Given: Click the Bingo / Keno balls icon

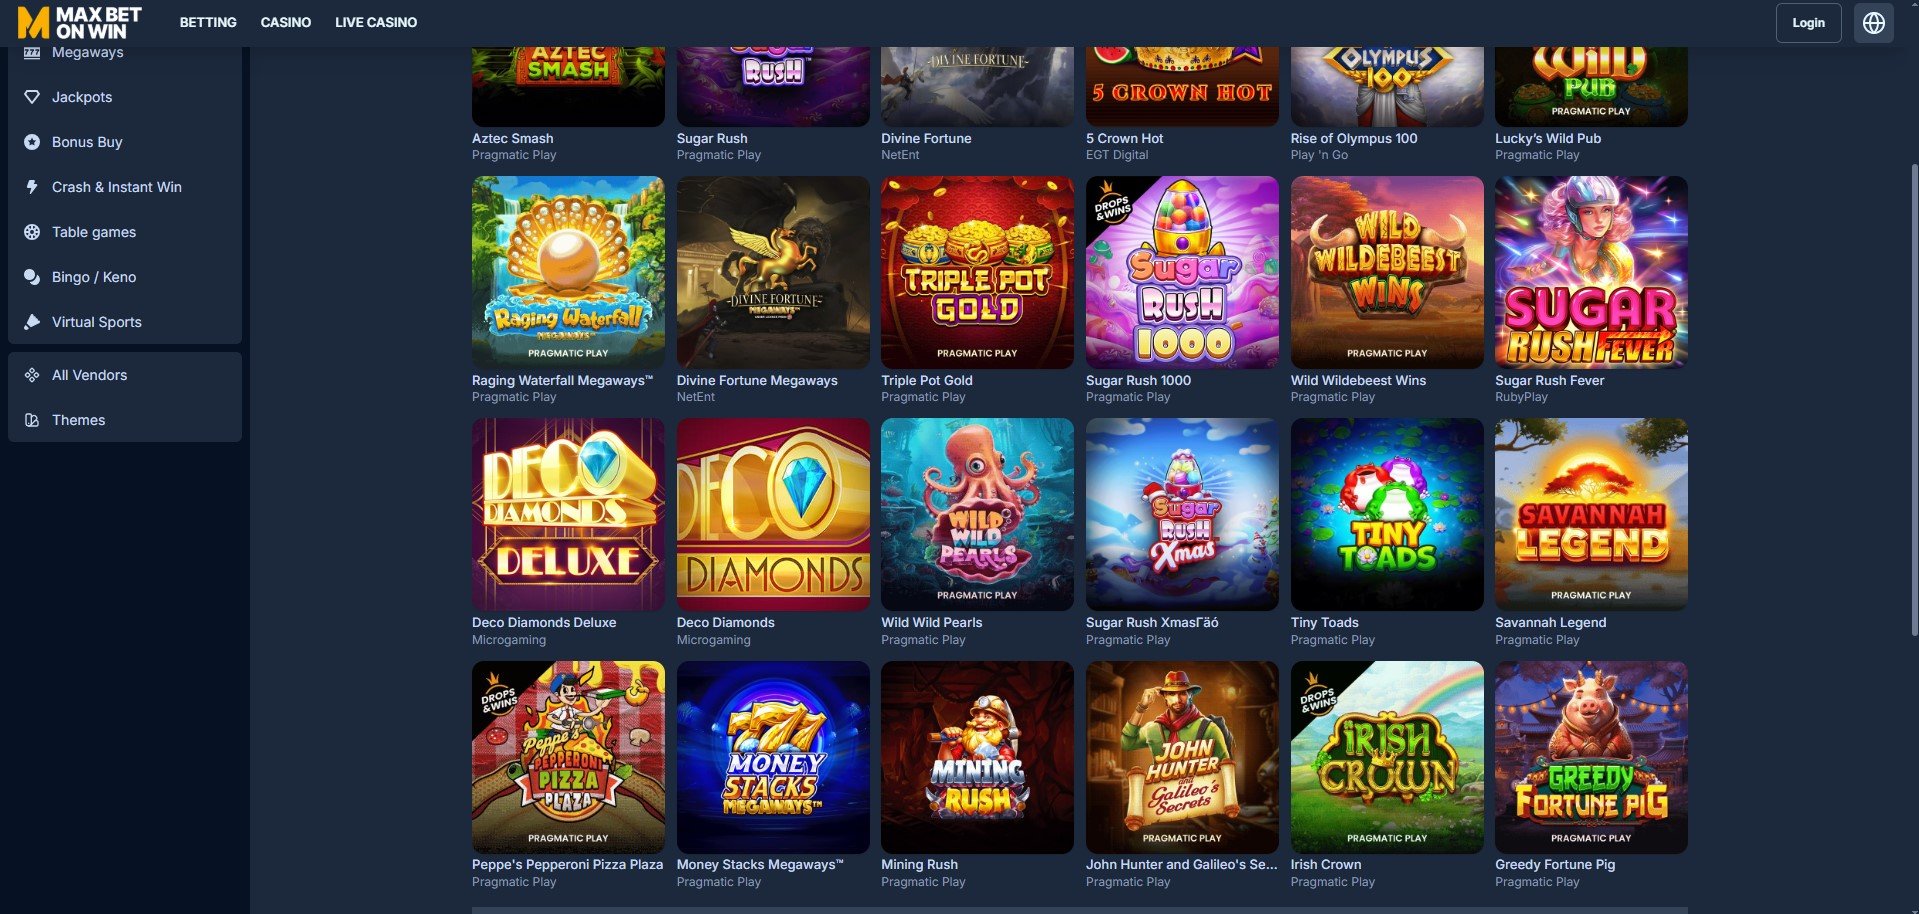Looking at the screenshot, I should (32, 277).
